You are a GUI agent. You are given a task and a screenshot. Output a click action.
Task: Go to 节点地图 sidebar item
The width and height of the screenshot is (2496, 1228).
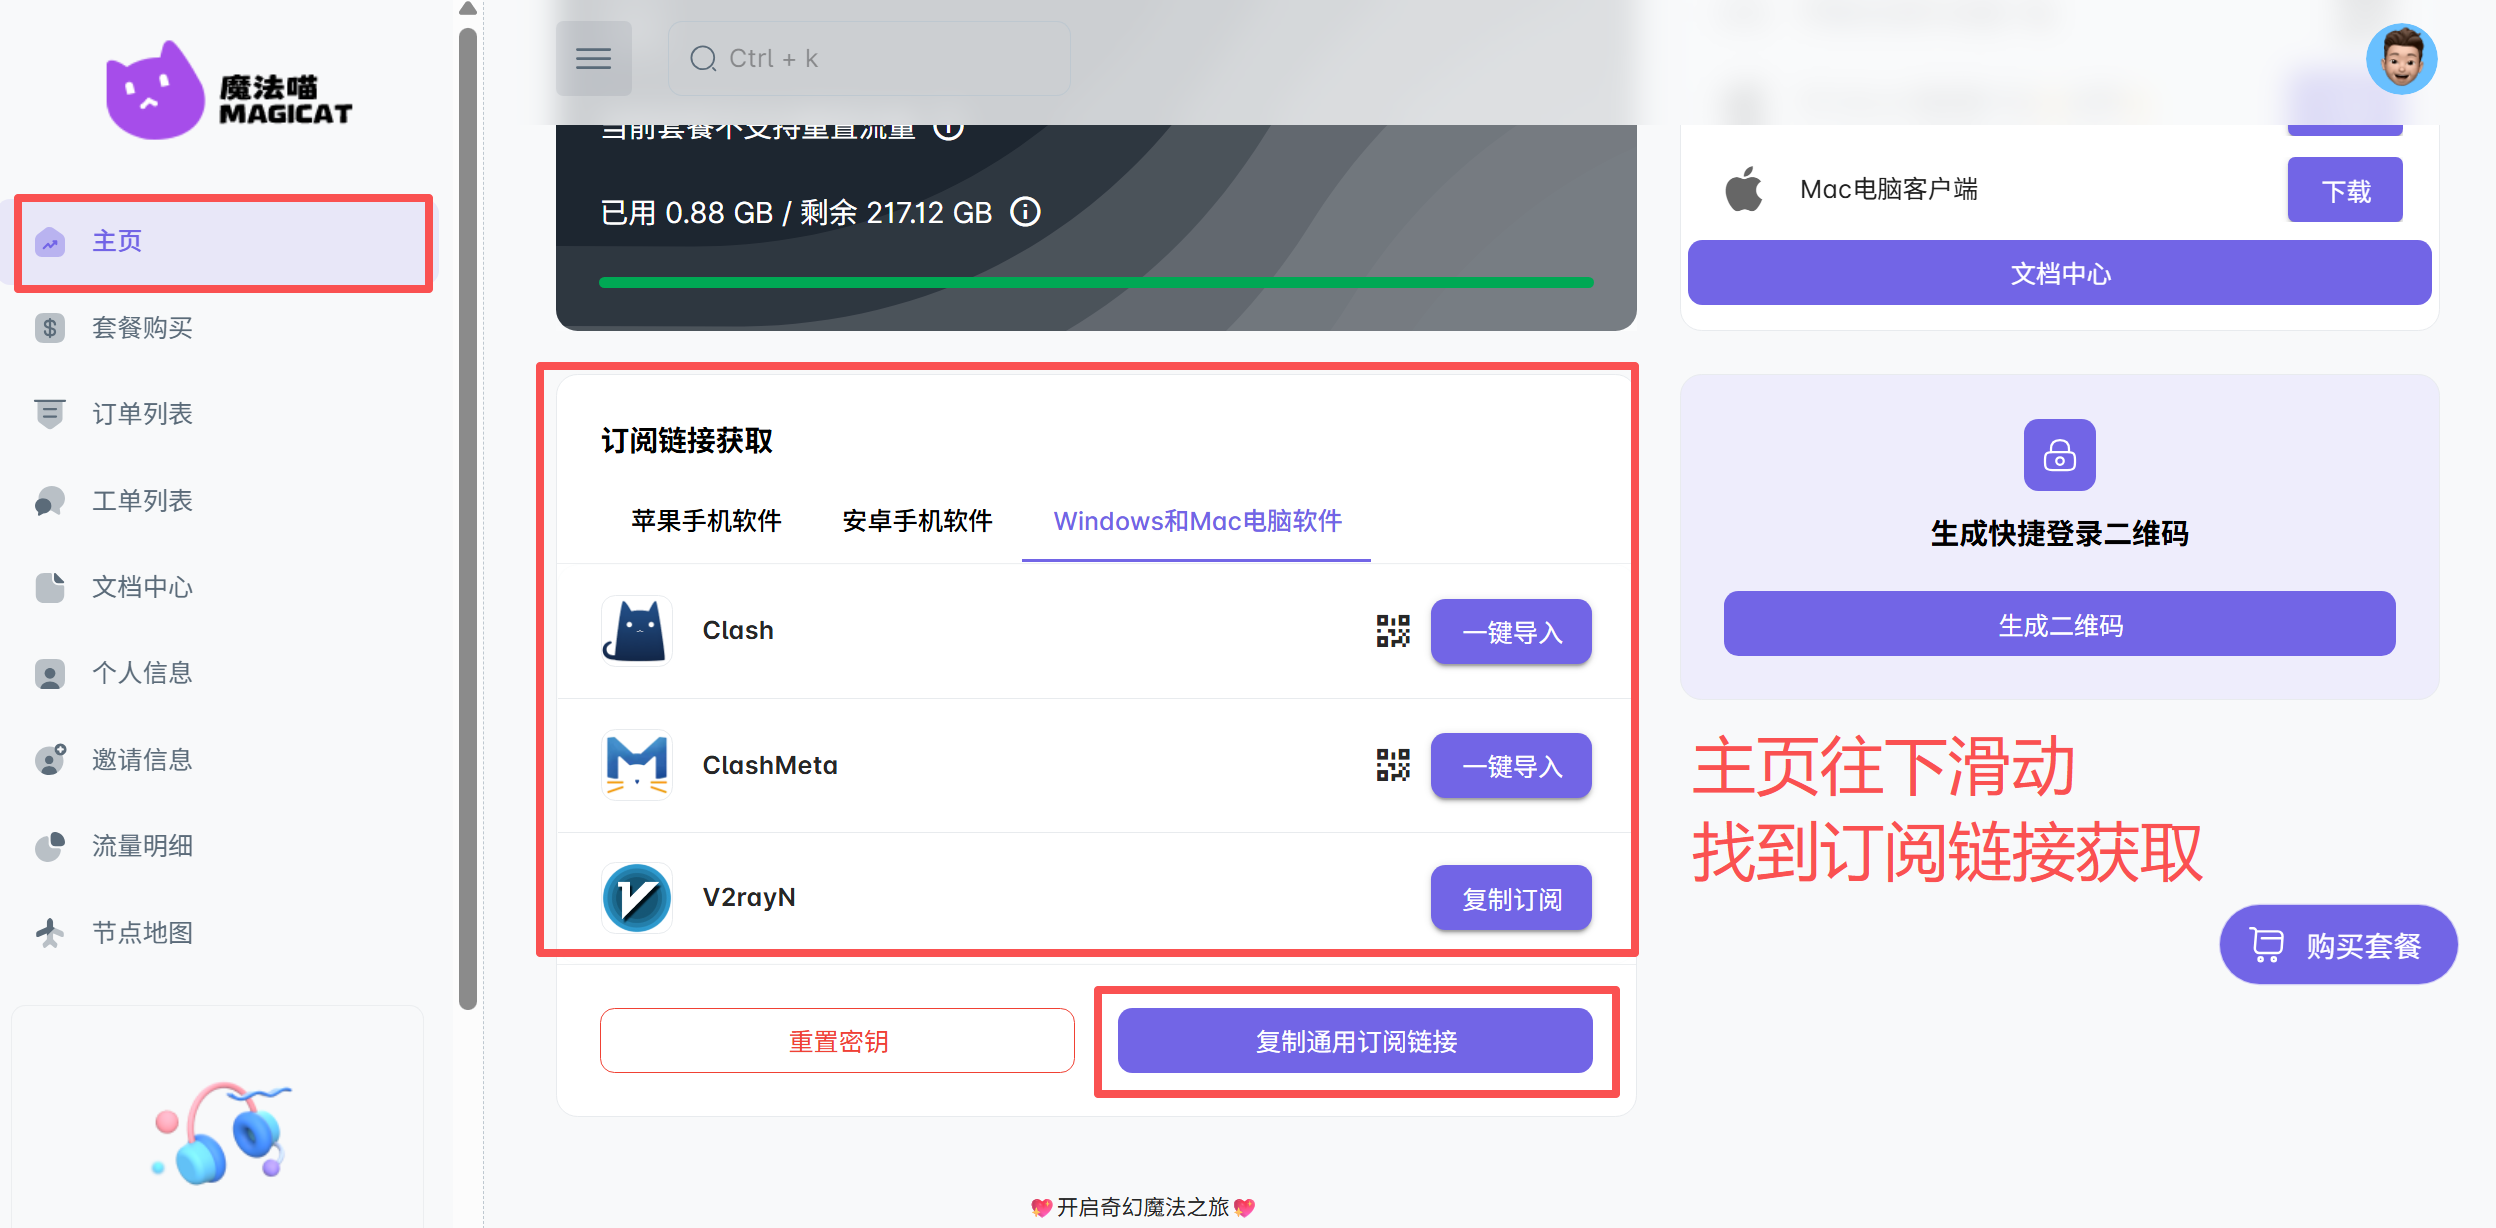pos(142,932)
